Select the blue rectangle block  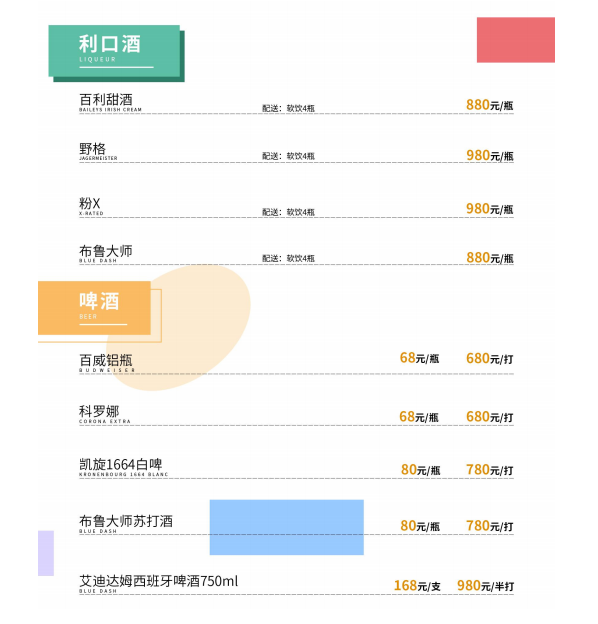tap(286, 527)
